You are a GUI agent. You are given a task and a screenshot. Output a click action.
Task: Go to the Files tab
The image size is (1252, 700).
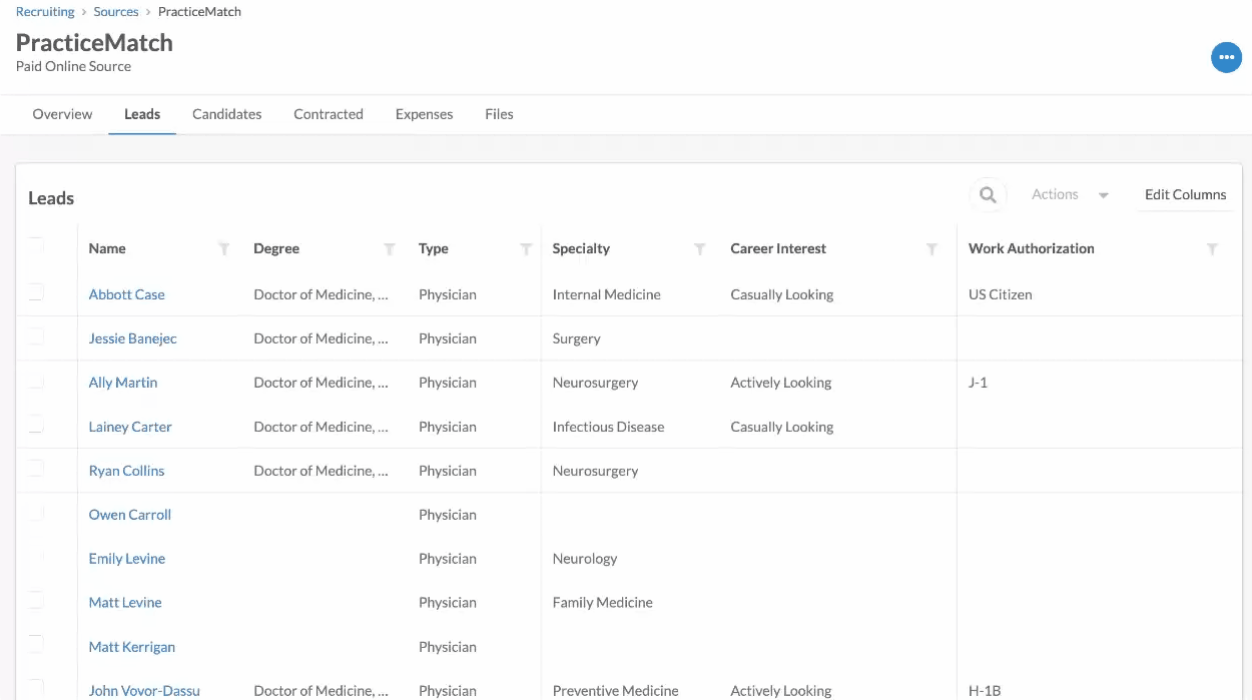tap(499, 114)
